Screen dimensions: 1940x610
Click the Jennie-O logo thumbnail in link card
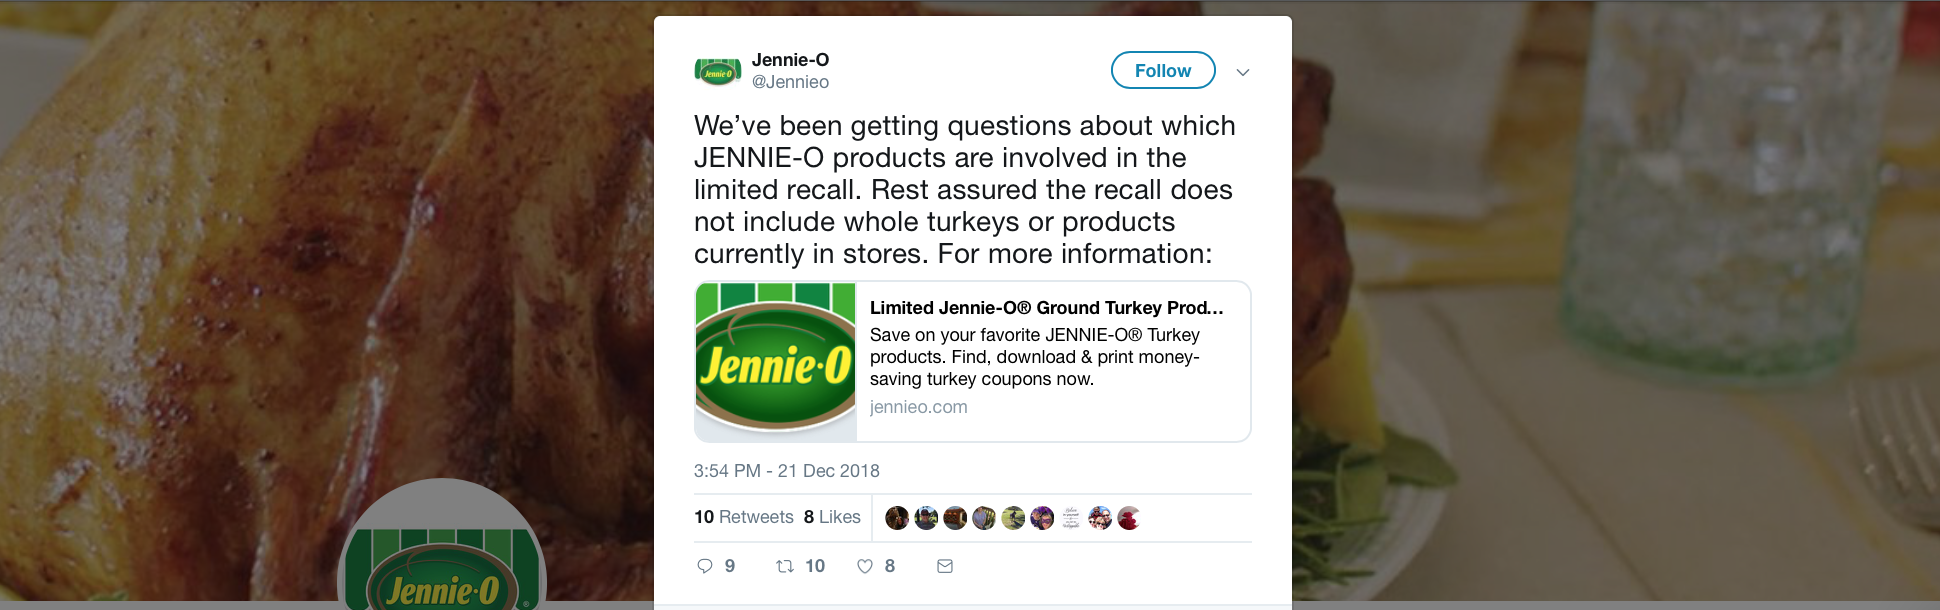(776, 362)
